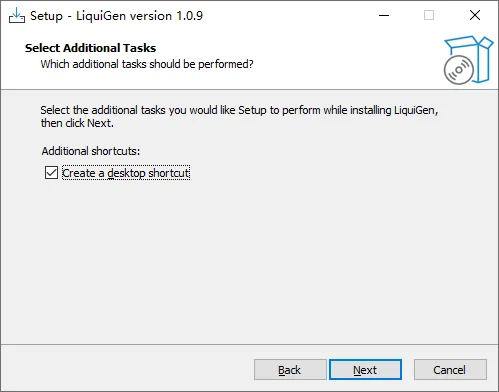Click the instruction line mentioning installing LiquiGen

pos(239,110)
